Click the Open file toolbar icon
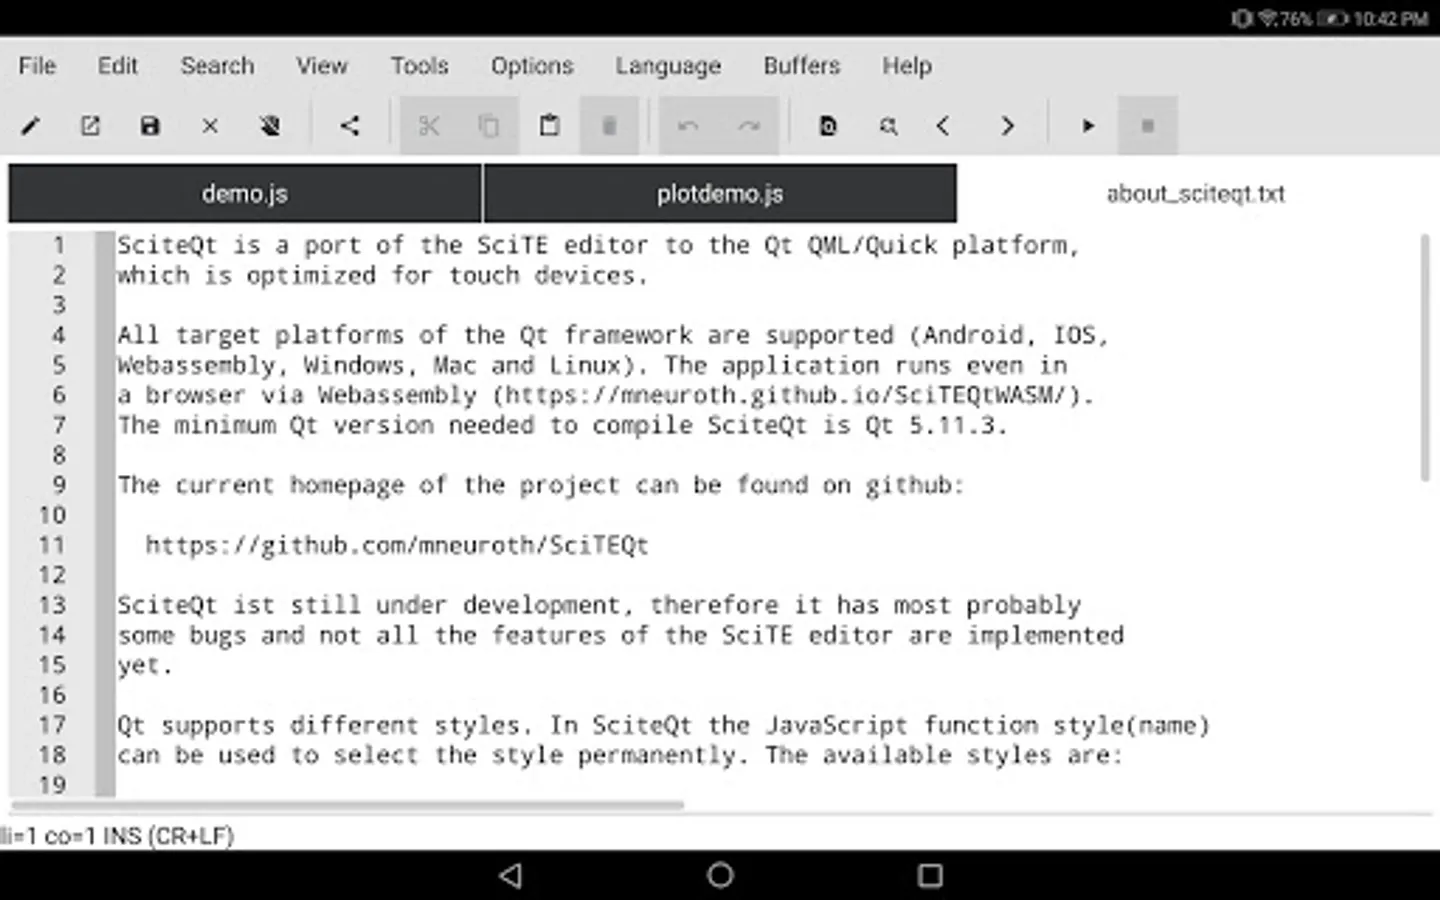1440x900 pixels. [90, 126]
